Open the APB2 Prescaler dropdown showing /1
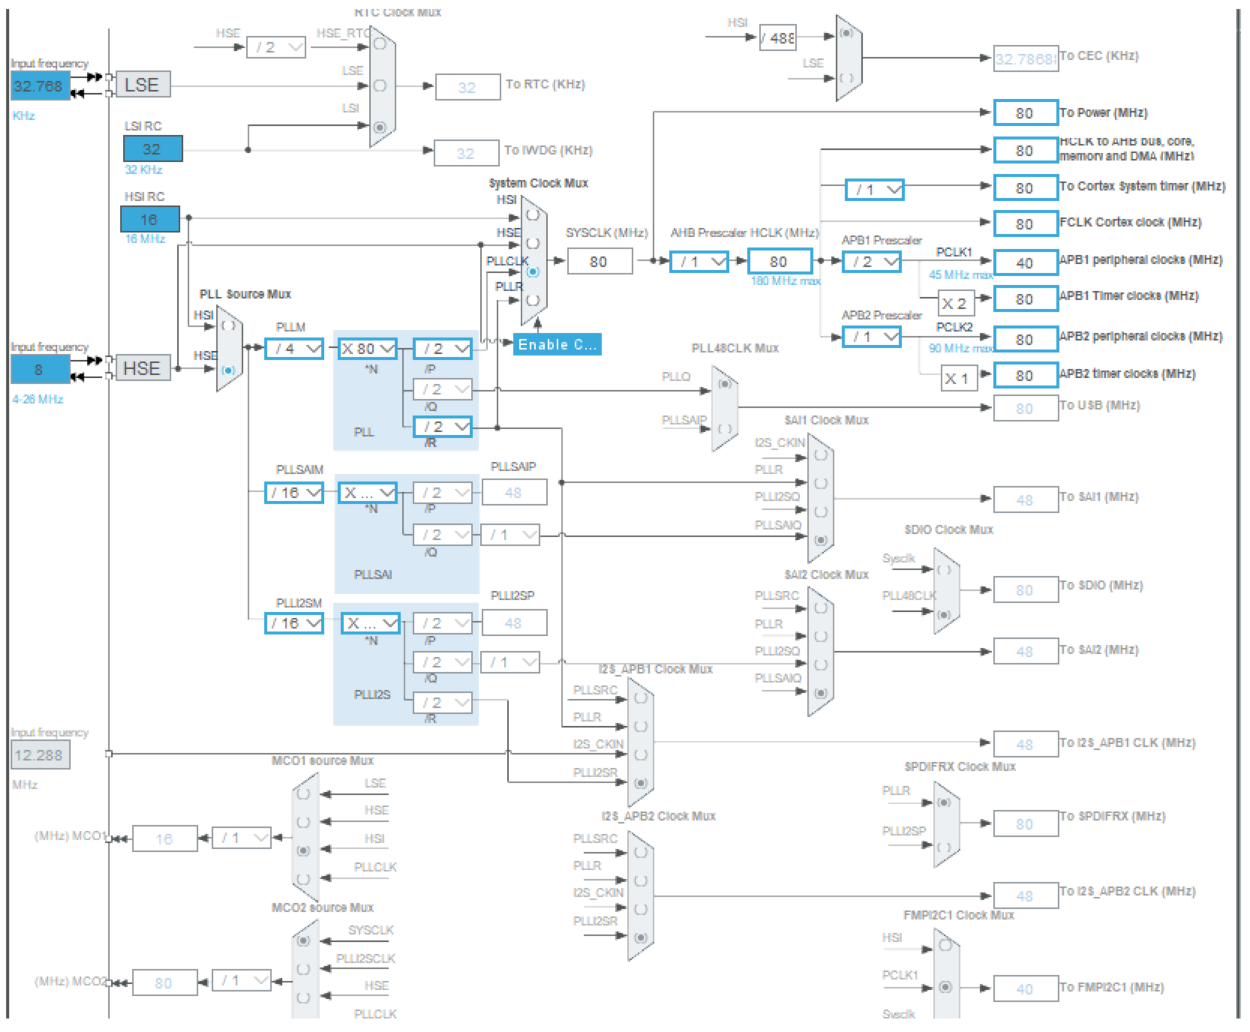This screenshot has width=1250, height=1032. [869, 337]
